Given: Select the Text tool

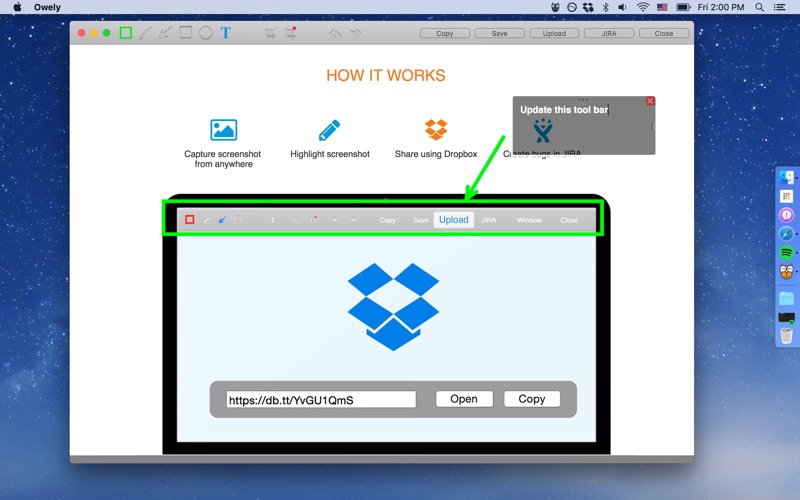Looking at the screenshot, I should [x=226, y=33].
